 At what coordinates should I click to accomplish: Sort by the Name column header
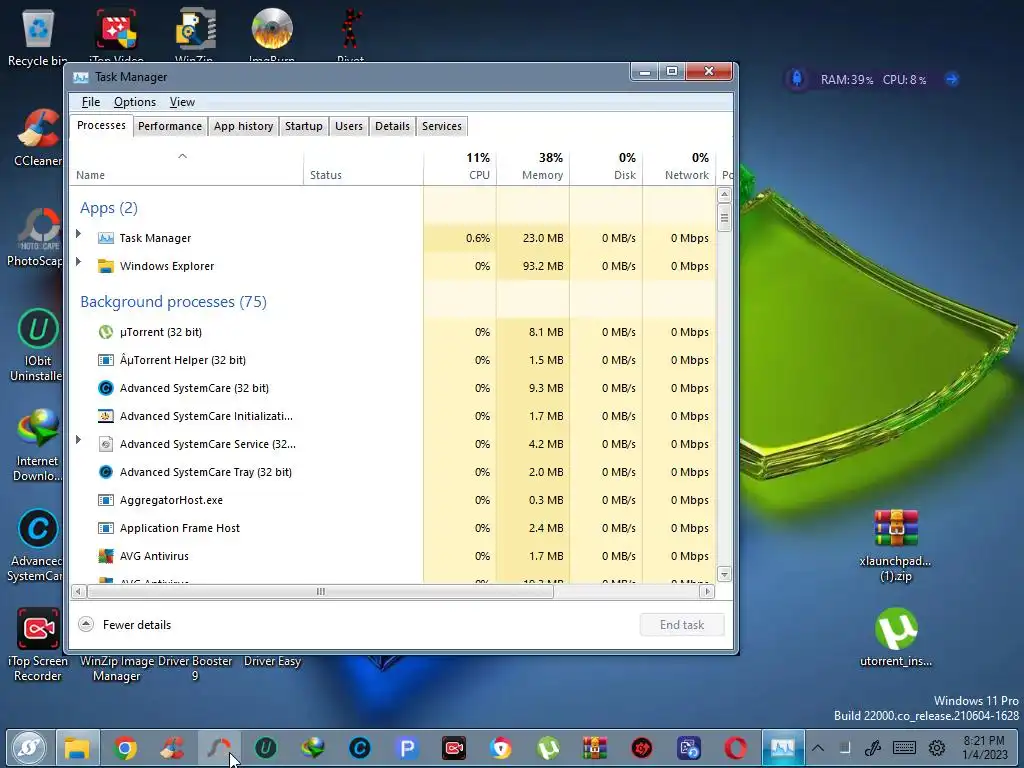pyautogui.click(x=187, y=167)
